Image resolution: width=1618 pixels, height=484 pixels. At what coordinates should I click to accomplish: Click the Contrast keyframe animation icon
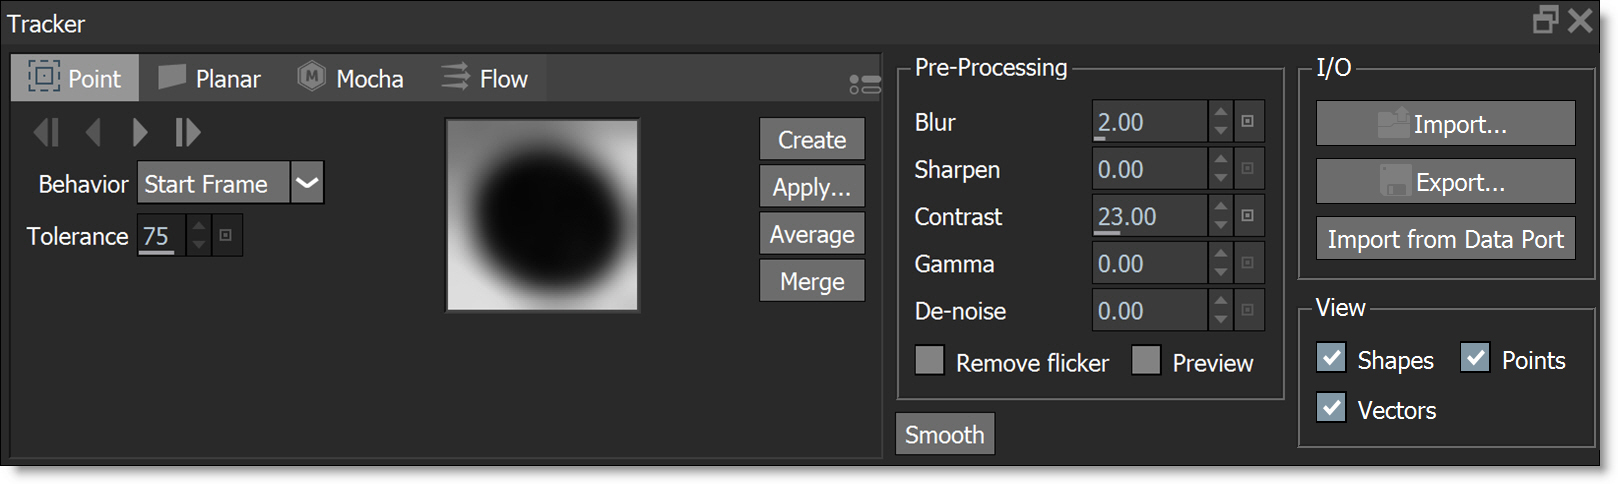(1248, 216)
